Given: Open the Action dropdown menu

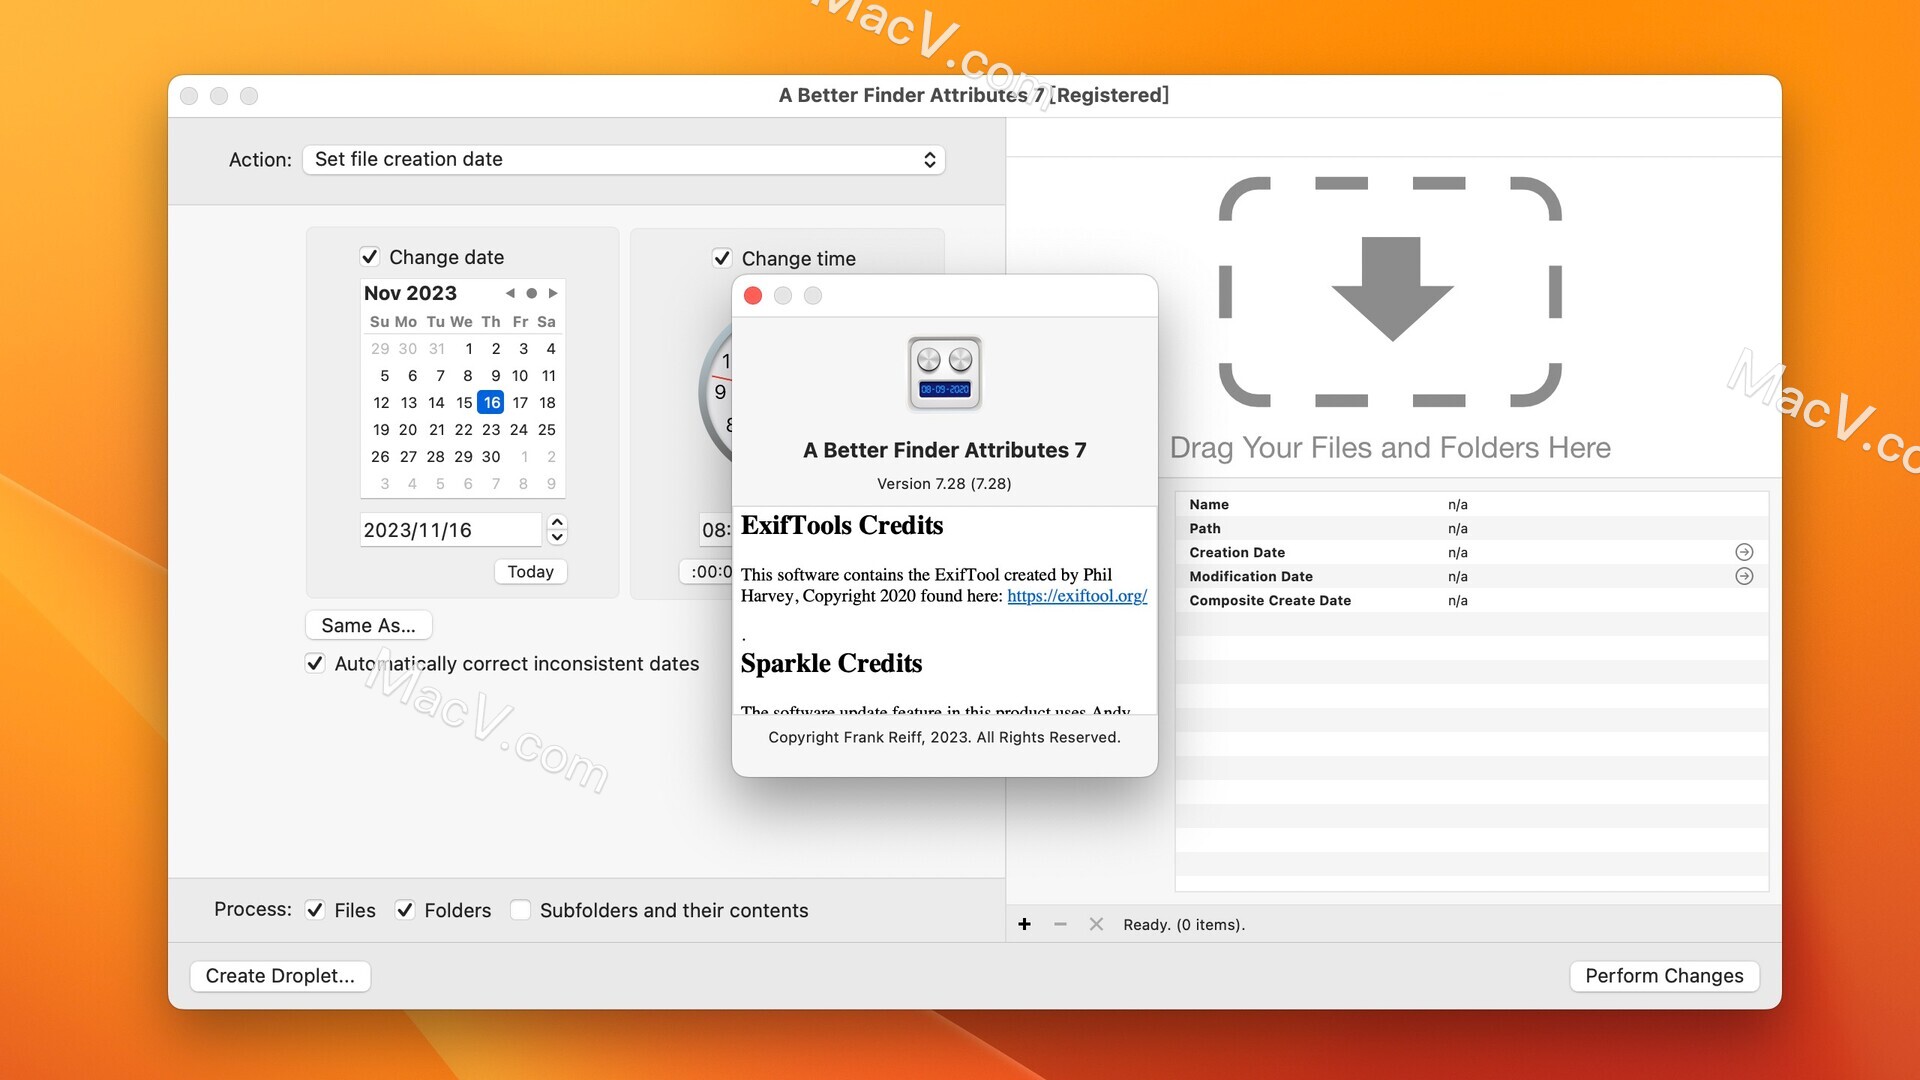Looking at the screenshot, I should (623, 159).
